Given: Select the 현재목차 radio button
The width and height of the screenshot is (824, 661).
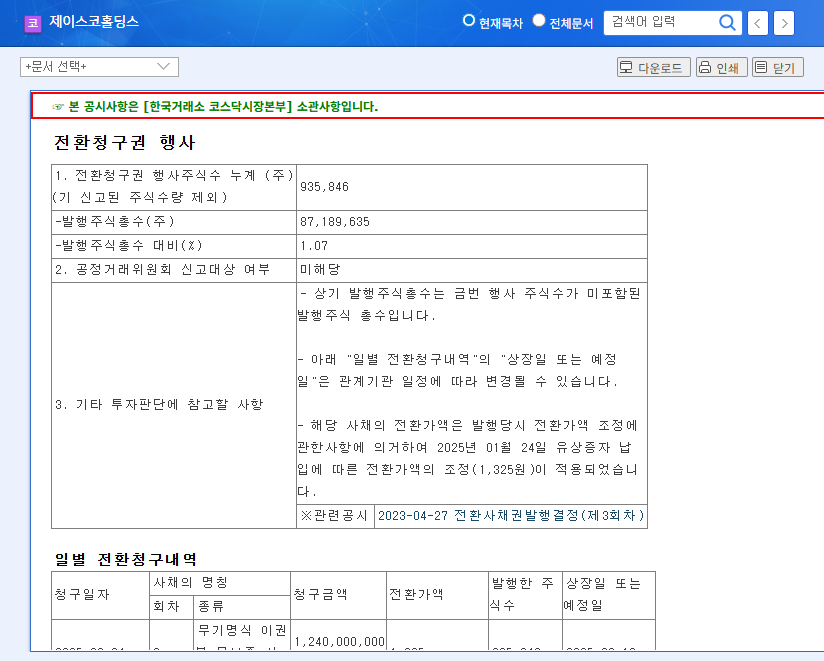Looking at the screenshot, I should pos(468,20).
